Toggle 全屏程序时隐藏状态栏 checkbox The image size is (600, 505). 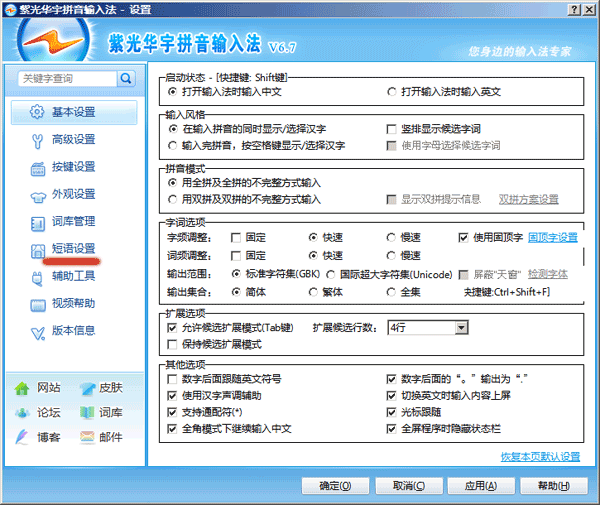pyautogui.click(x=391, y=429)
